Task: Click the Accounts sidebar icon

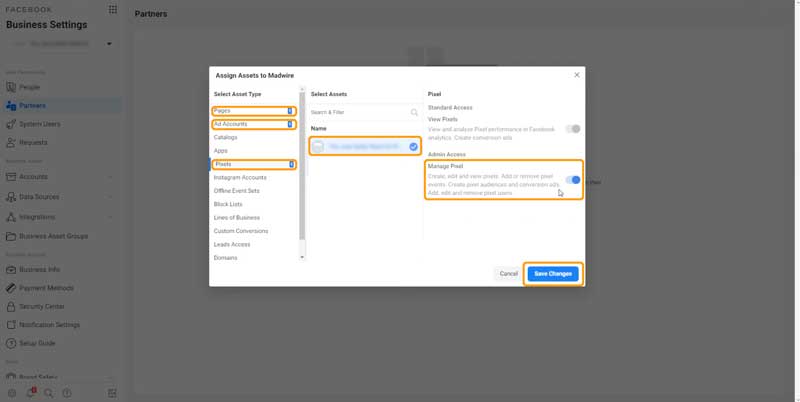Action: click(x=11, y=177)
